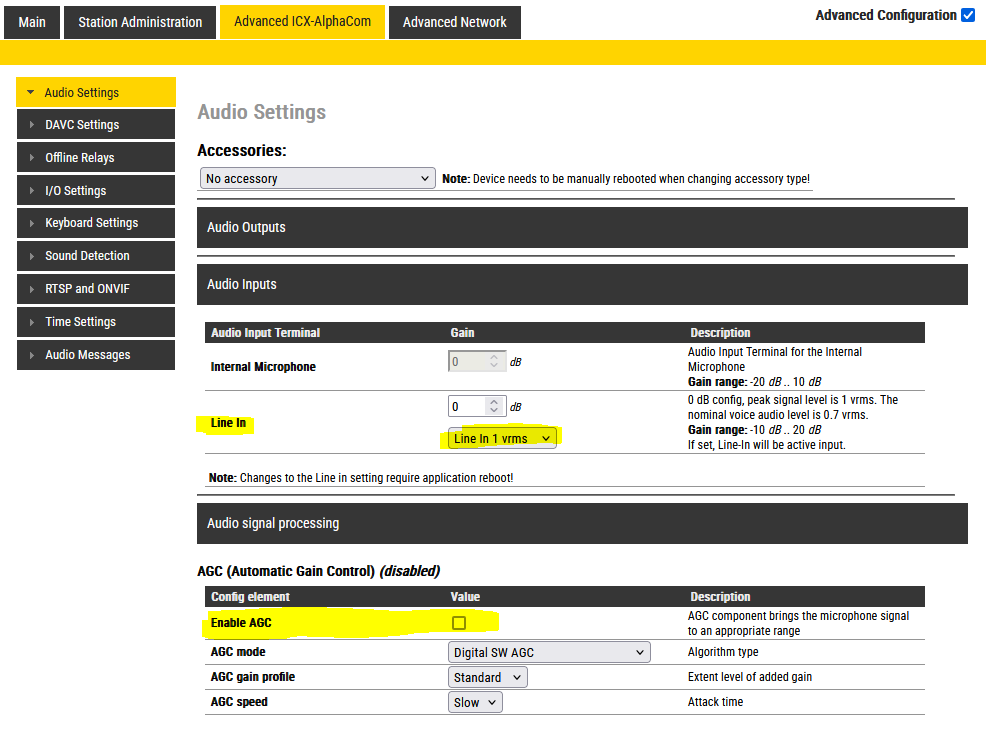Enable the AGC checkbox
This screenshot has height=730, width=986.
pyautogui.click(x=459, y=623)
